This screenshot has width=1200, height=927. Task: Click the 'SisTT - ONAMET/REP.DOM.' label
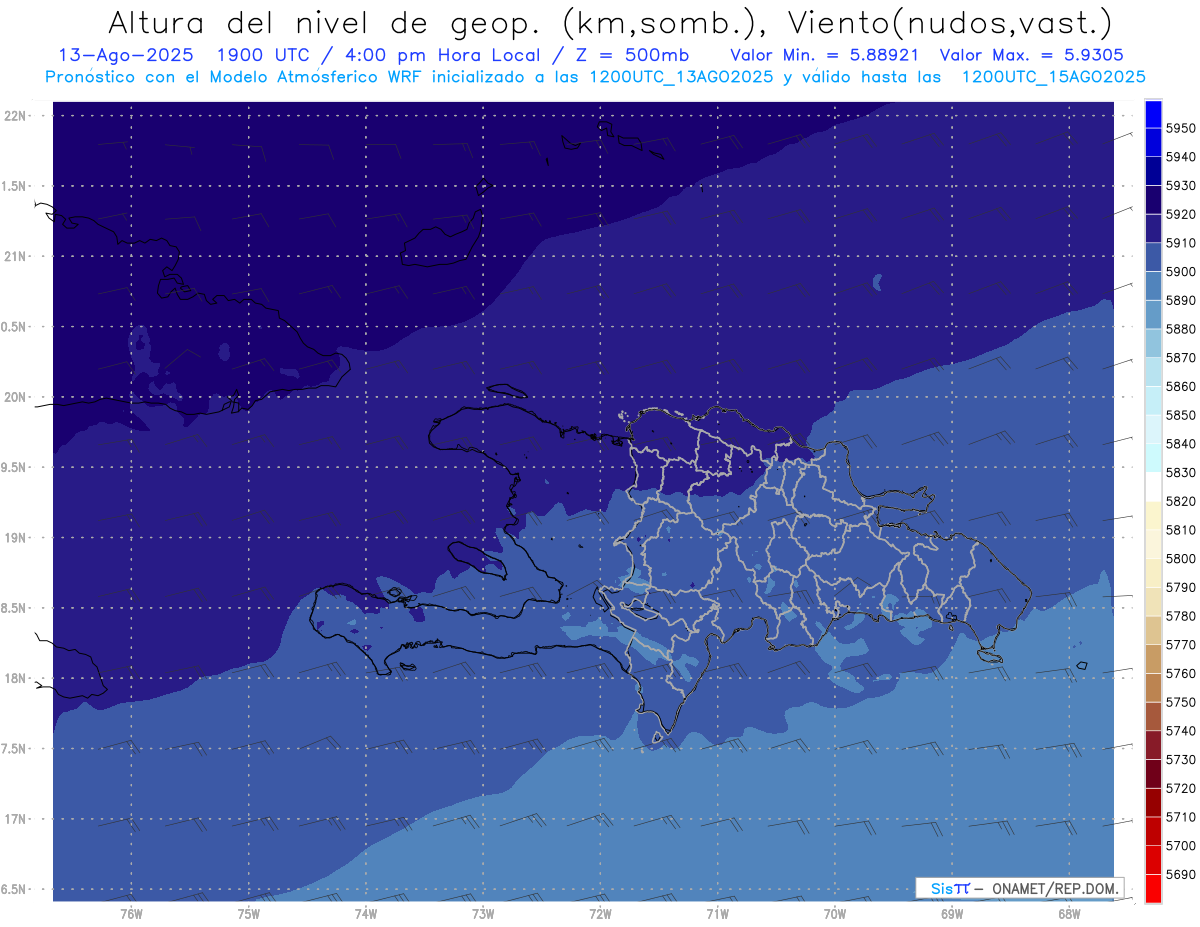1019,888
